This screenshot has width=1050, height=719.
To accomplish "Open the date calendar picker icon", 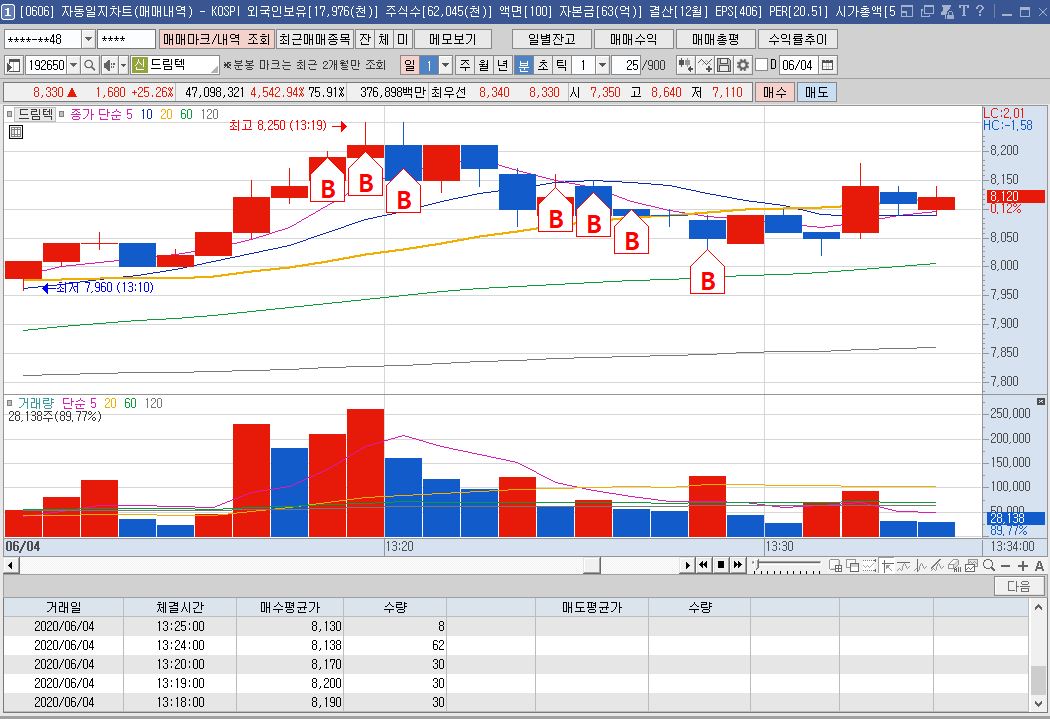I will click(828, 65).
